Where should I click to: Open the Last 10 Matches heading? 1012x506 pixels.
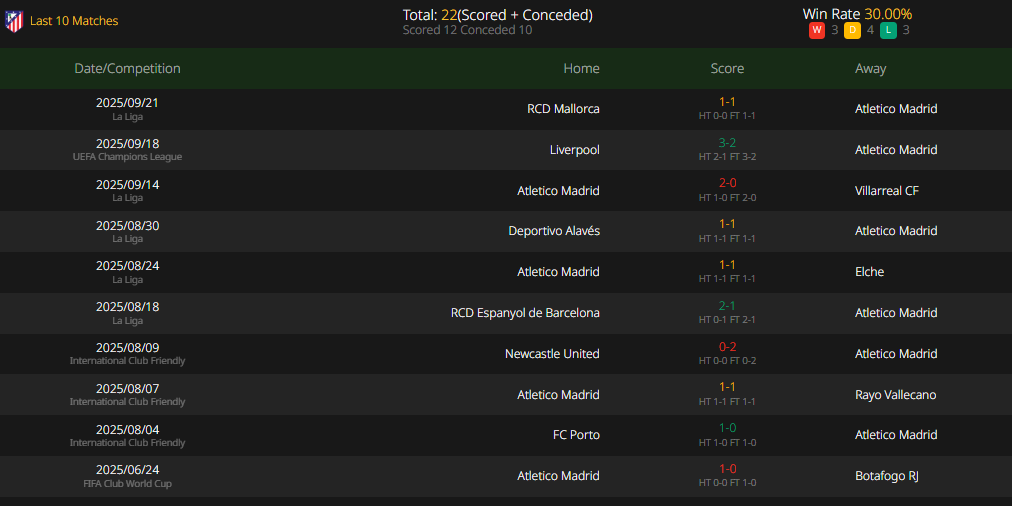pos(74,21)
